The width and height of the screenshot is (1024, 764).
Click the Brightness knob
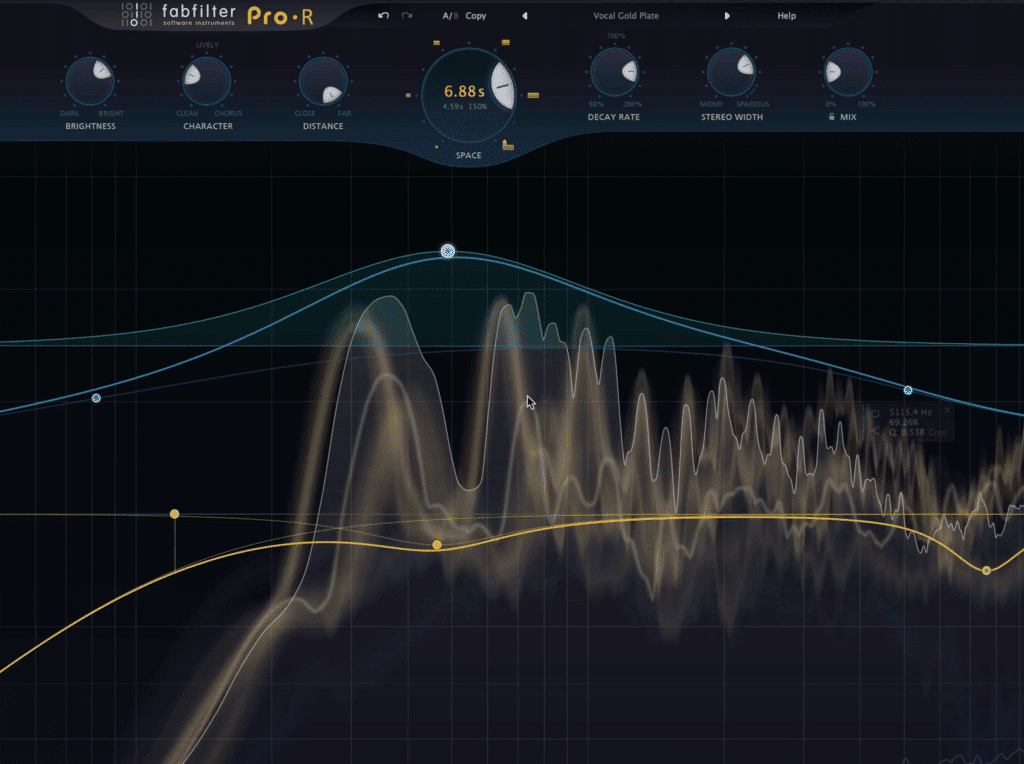(90, 81)
